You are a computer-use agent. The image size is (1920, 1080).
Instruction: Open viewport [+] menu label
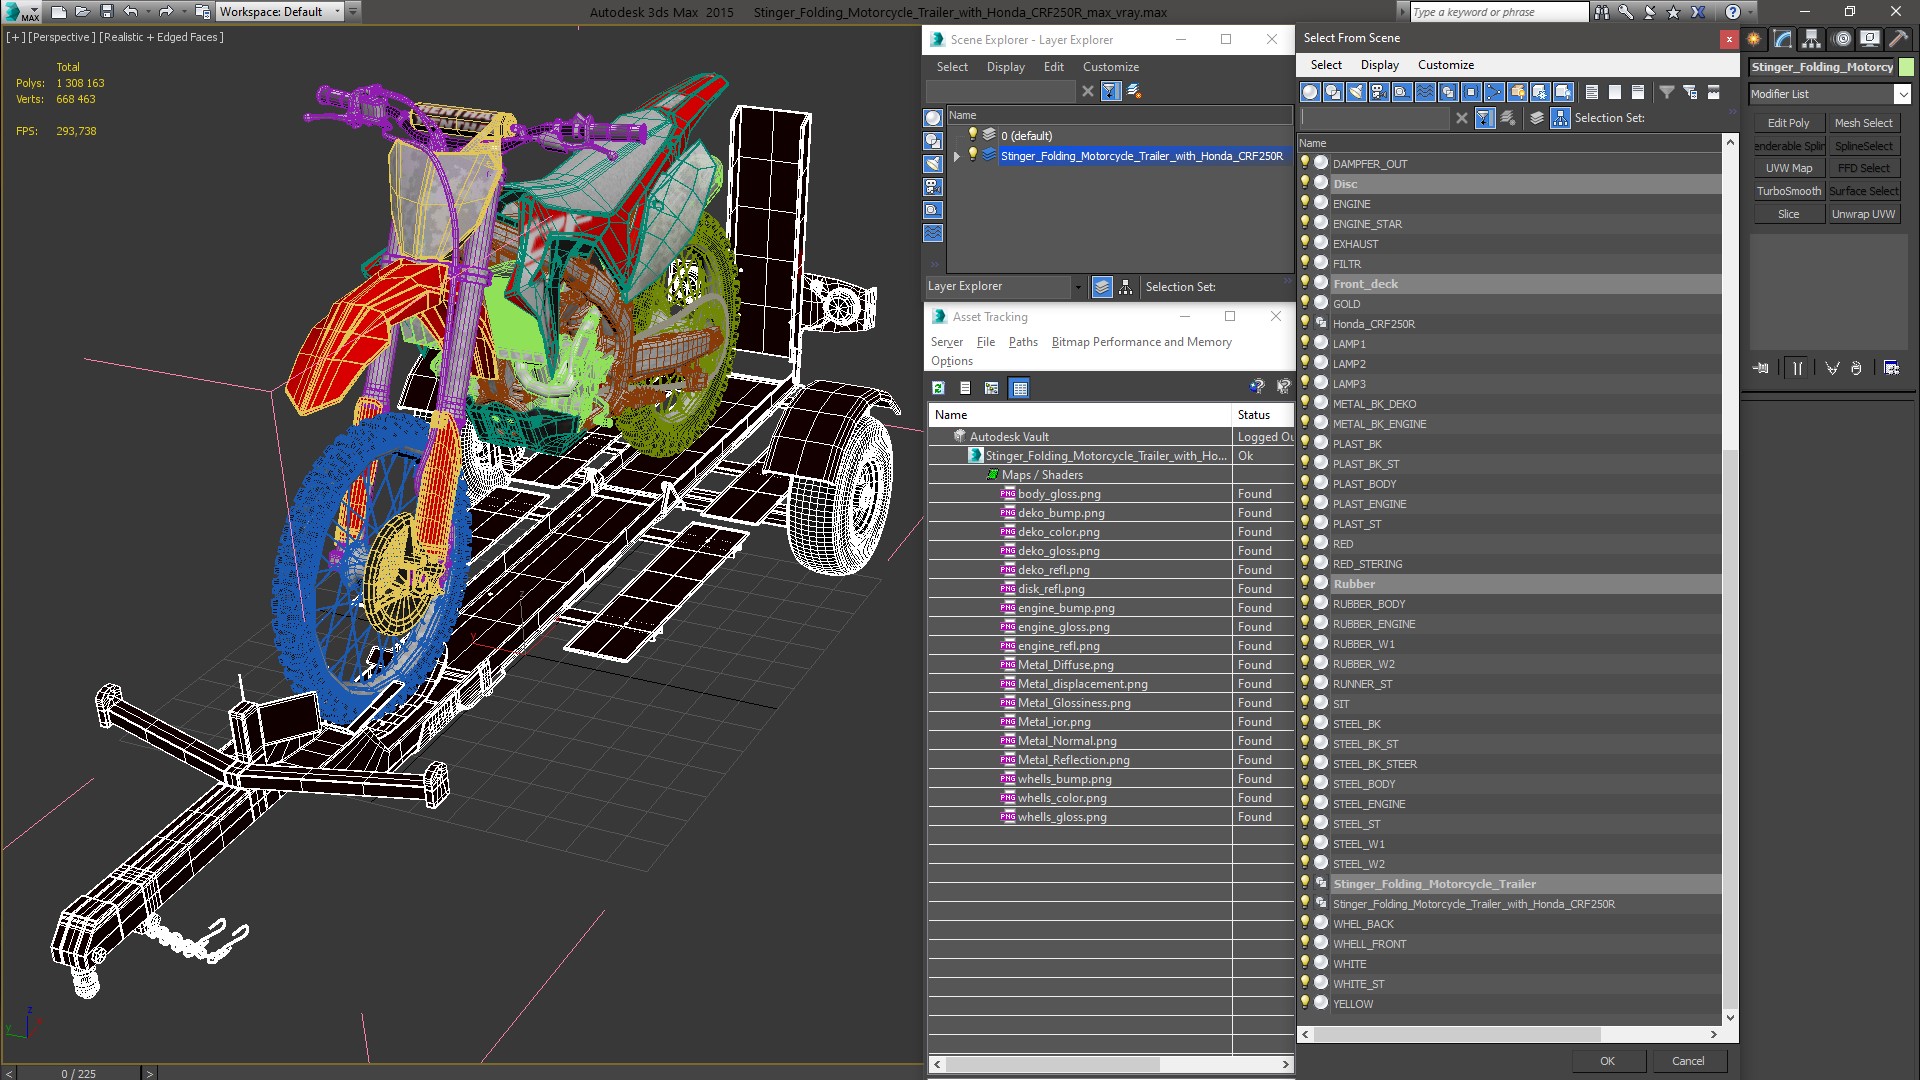tap(16, 37)
